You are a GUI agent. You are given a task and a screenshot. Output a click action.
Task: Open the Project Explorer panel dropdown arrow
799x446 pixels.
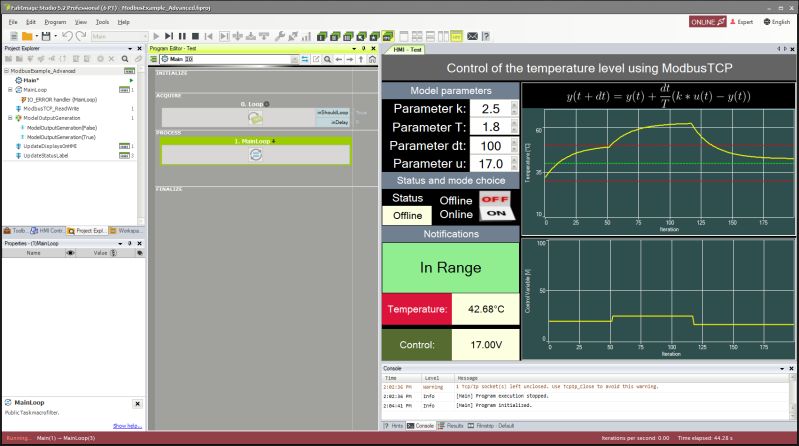(130, 48)
